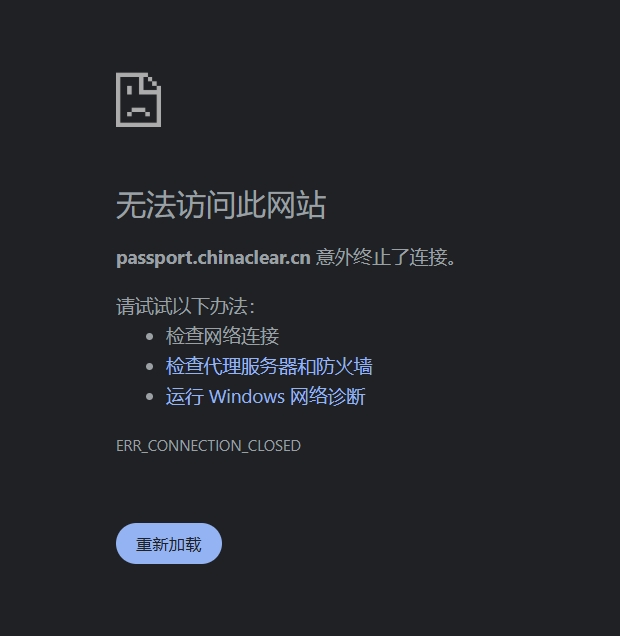Click the bullet before 检查代理服务器和防火墙

point(149,366)
